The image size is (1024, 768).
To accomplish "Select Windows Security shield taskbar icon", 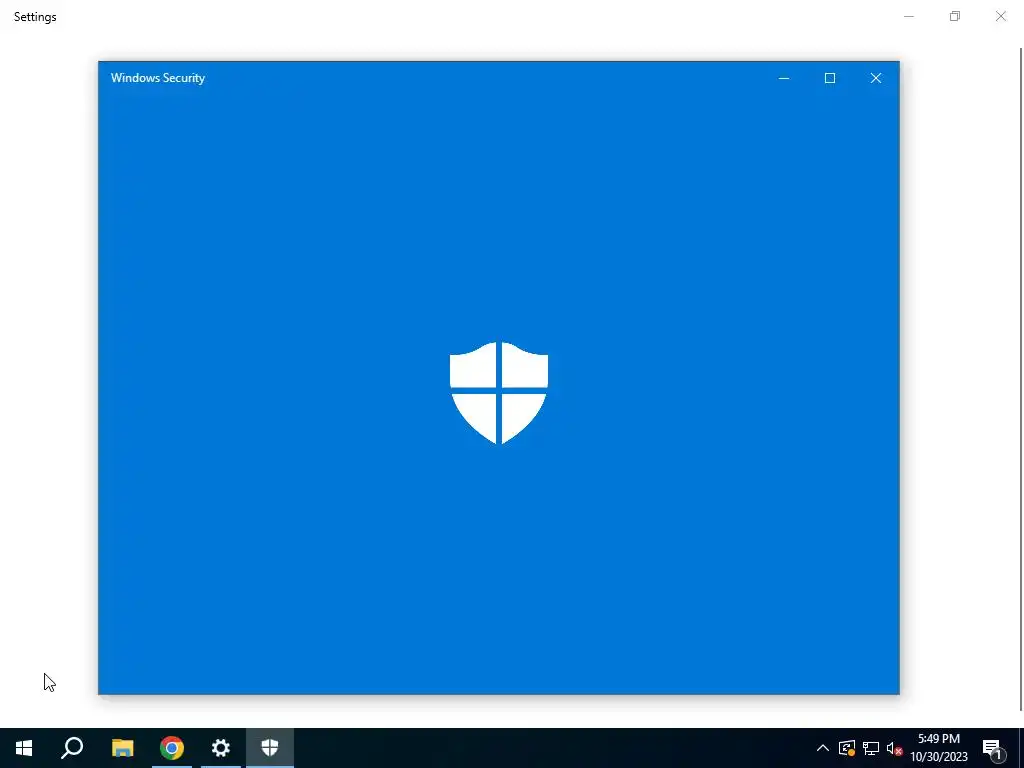I will click(270, 748).
